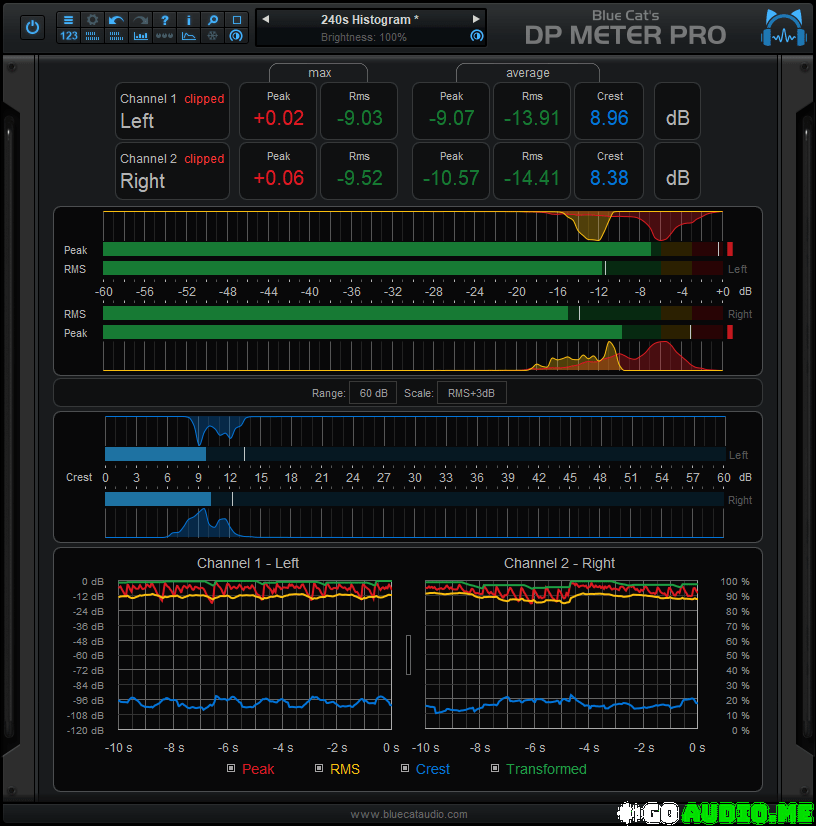Click the square window size icon

pyautogui.click(x=237, y=20)
